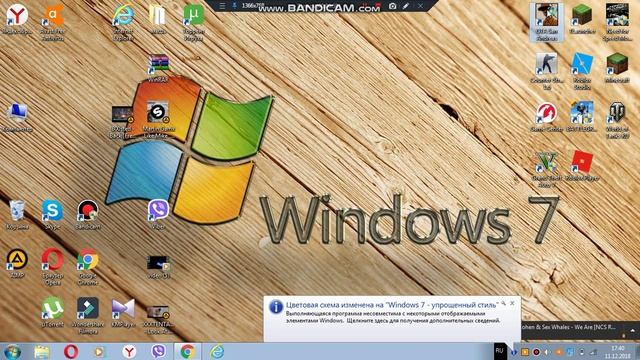Image resolution: width=640 pixels, height=360 pixels.
Task: Open the Roblox Studio desktop shortcut
Action: pos(582,70)
